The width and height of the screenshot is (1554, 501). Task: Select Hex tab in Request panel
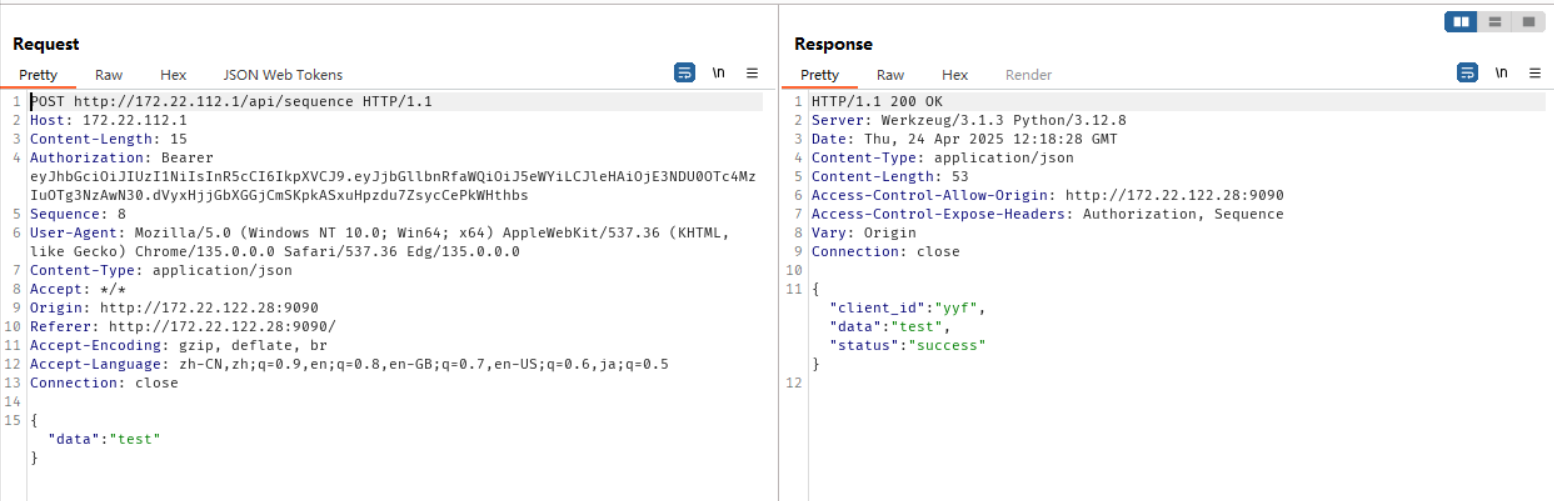click(x=173, y=75)
